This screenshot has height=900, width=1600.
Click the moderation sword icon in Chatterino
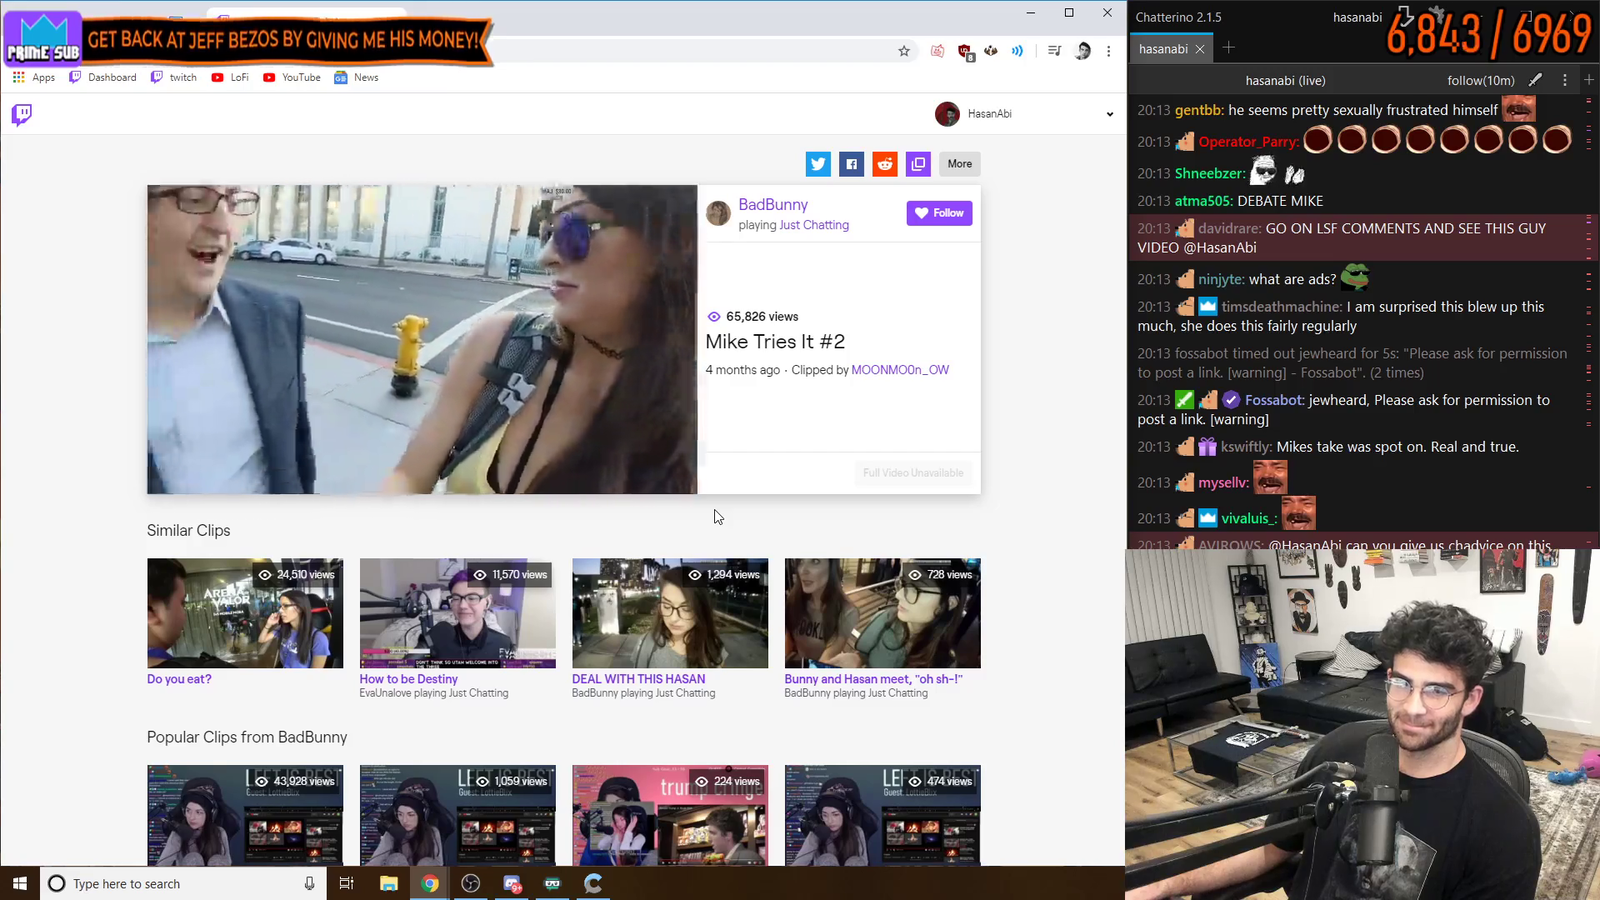[x=1535, y=80]
